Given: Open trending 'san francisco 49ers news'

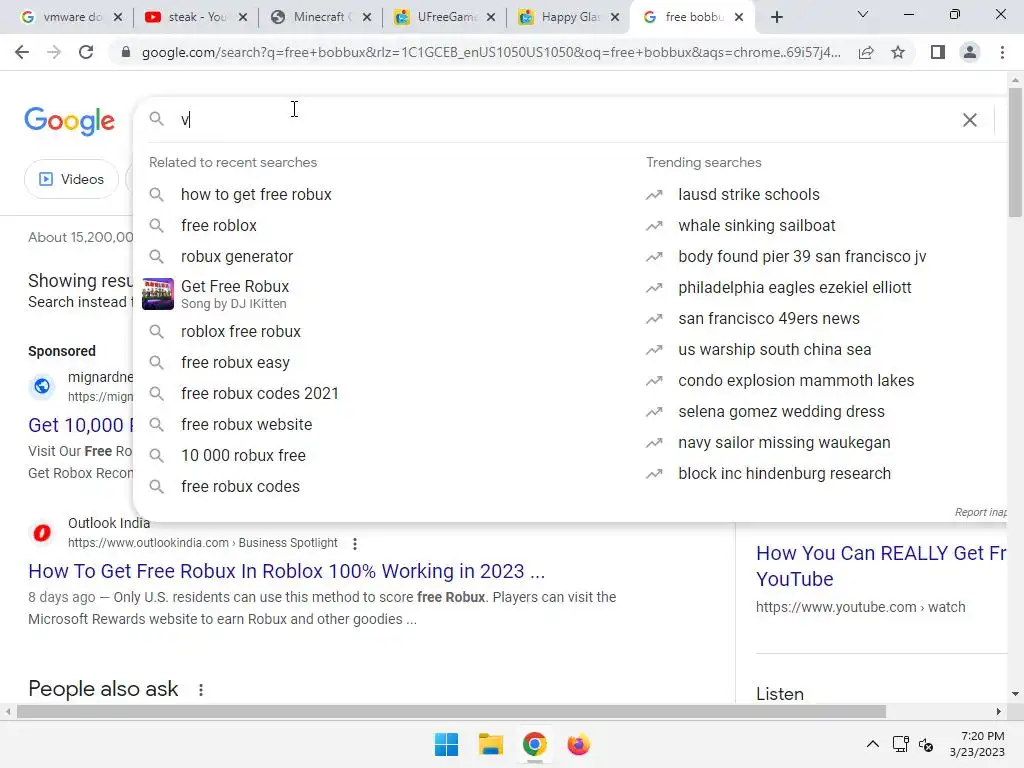Looking at the screenshot, I should 769,319.
